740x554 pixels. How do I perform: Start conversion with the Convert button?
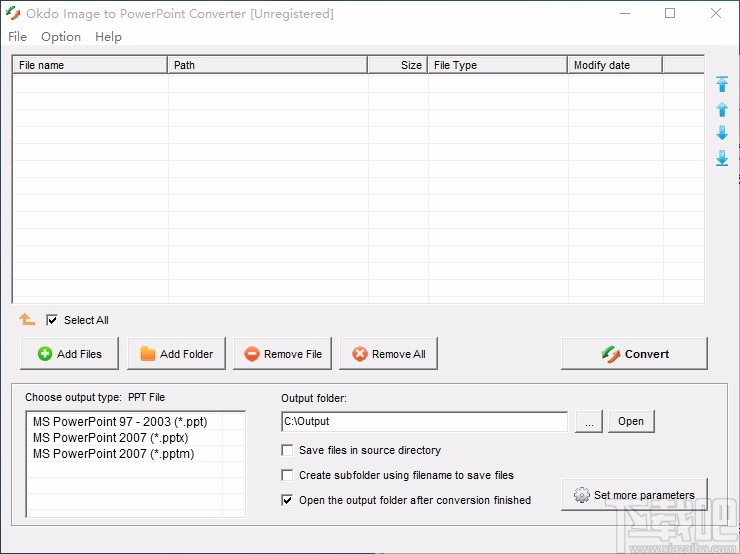pyautogui.click(x=634, y=353)
